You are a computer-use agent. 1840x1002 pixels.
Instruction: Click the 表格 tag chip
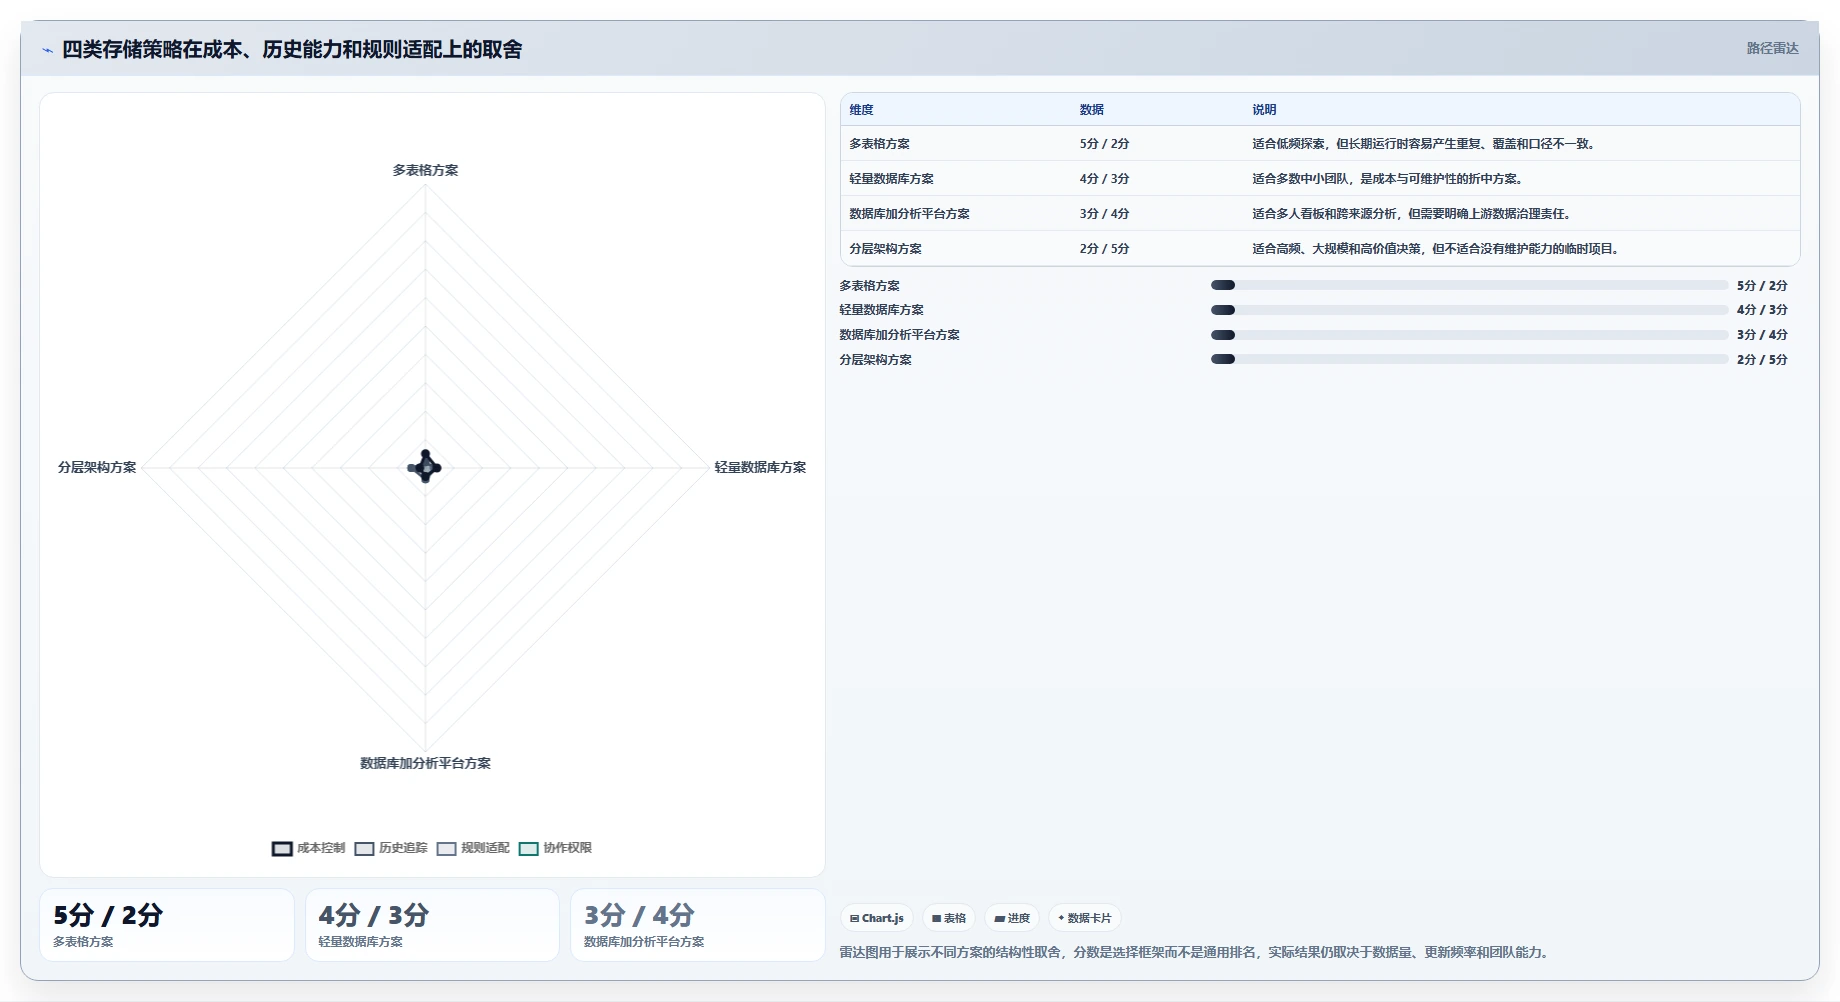pyautogui.click(x=949, y=918)
